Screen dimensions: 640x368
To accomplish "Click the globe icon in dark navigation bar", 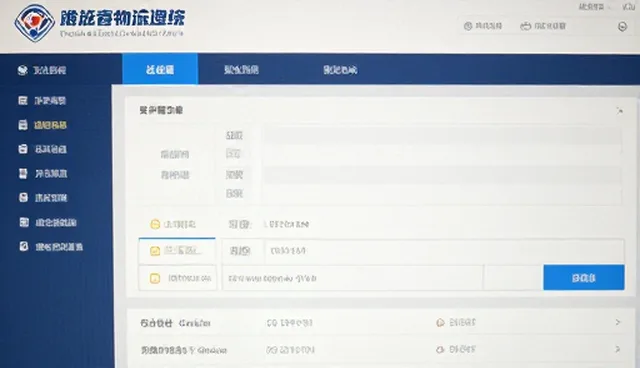I will click(x=22, y=70).
